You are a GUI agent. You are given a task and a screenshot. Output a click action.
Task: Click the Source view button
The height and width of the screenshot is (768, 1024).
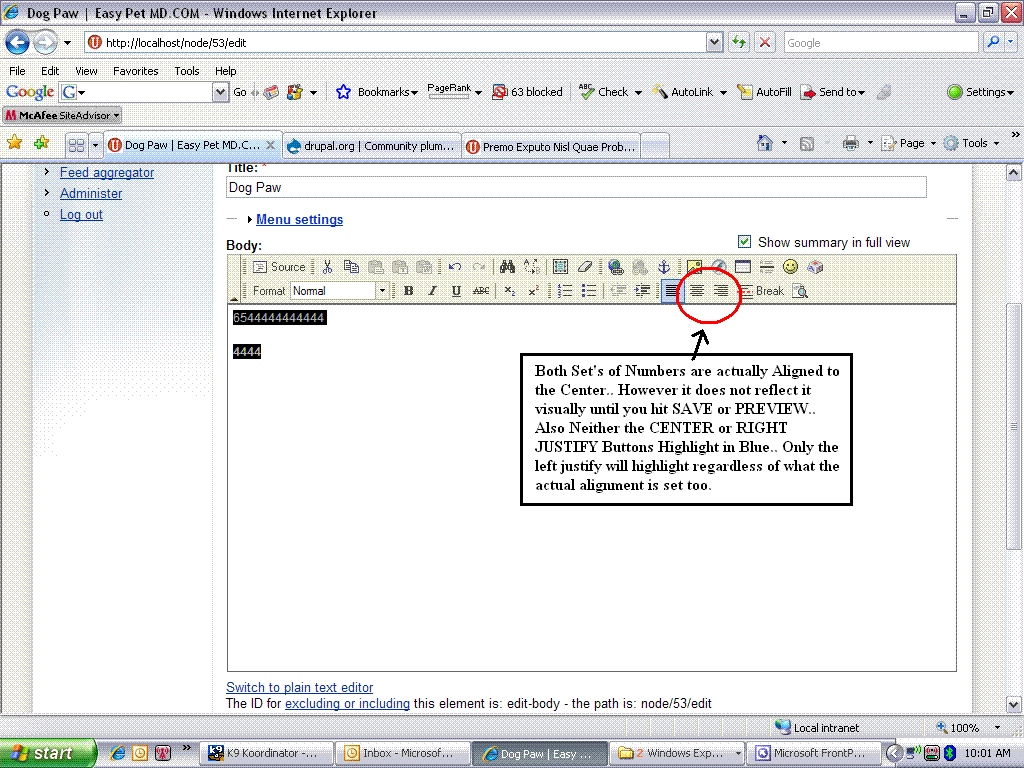click(x=279, y=267)
